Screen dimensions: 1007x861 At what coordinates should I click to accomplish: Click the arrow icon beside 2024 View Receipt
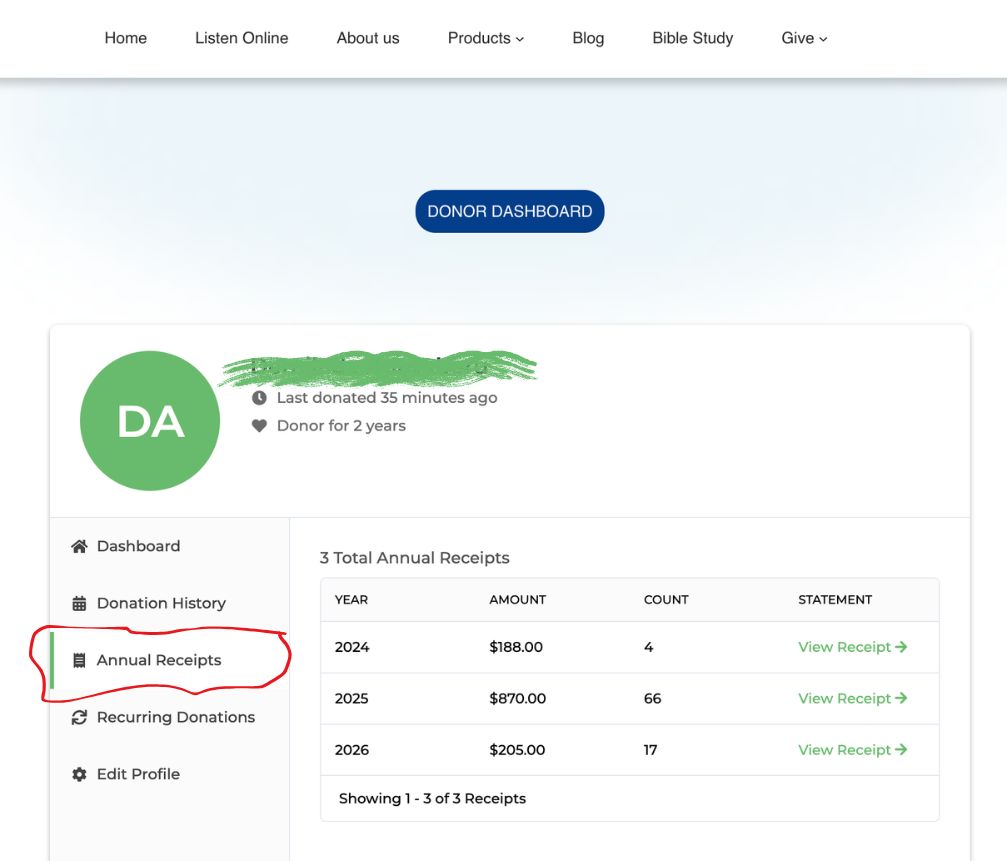pyautogui.click(x=901, y=647)
